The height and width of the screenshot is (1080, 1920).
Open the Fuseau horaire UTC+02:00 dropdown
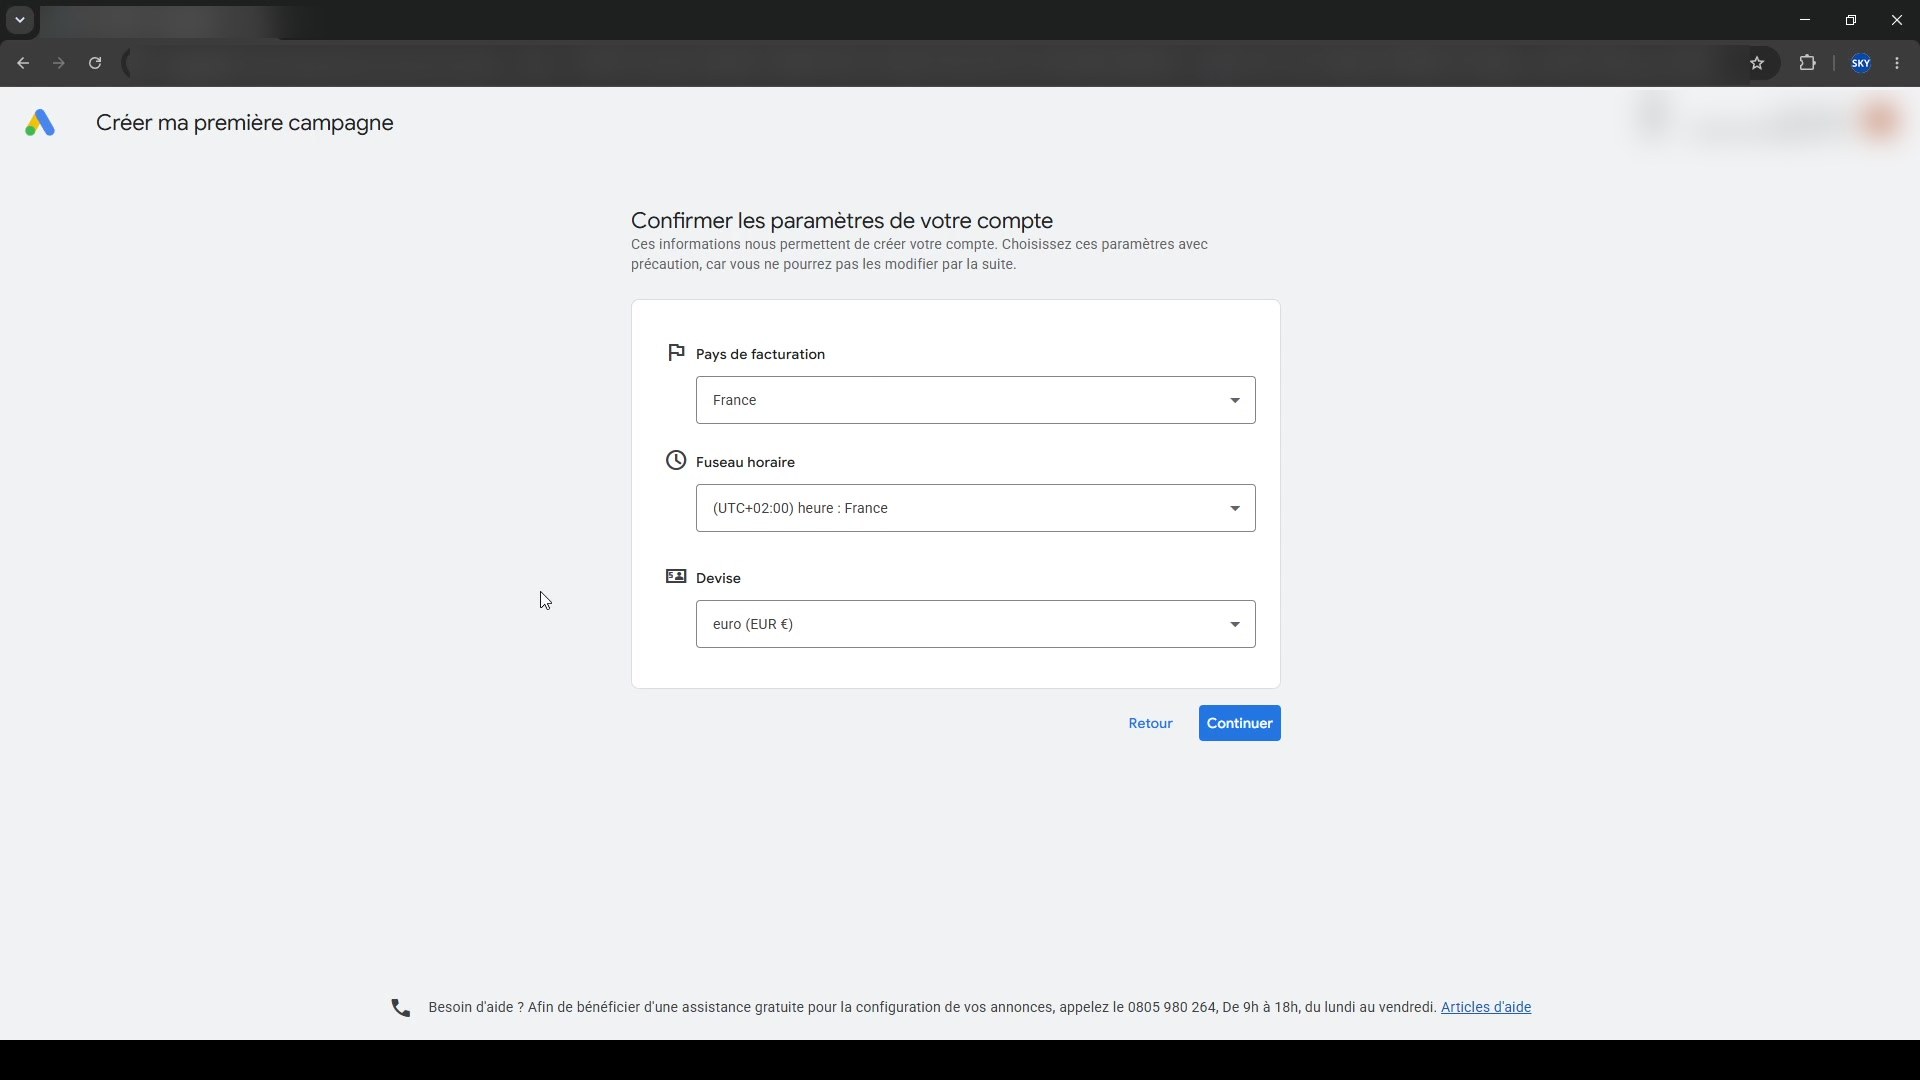point(975,508)
